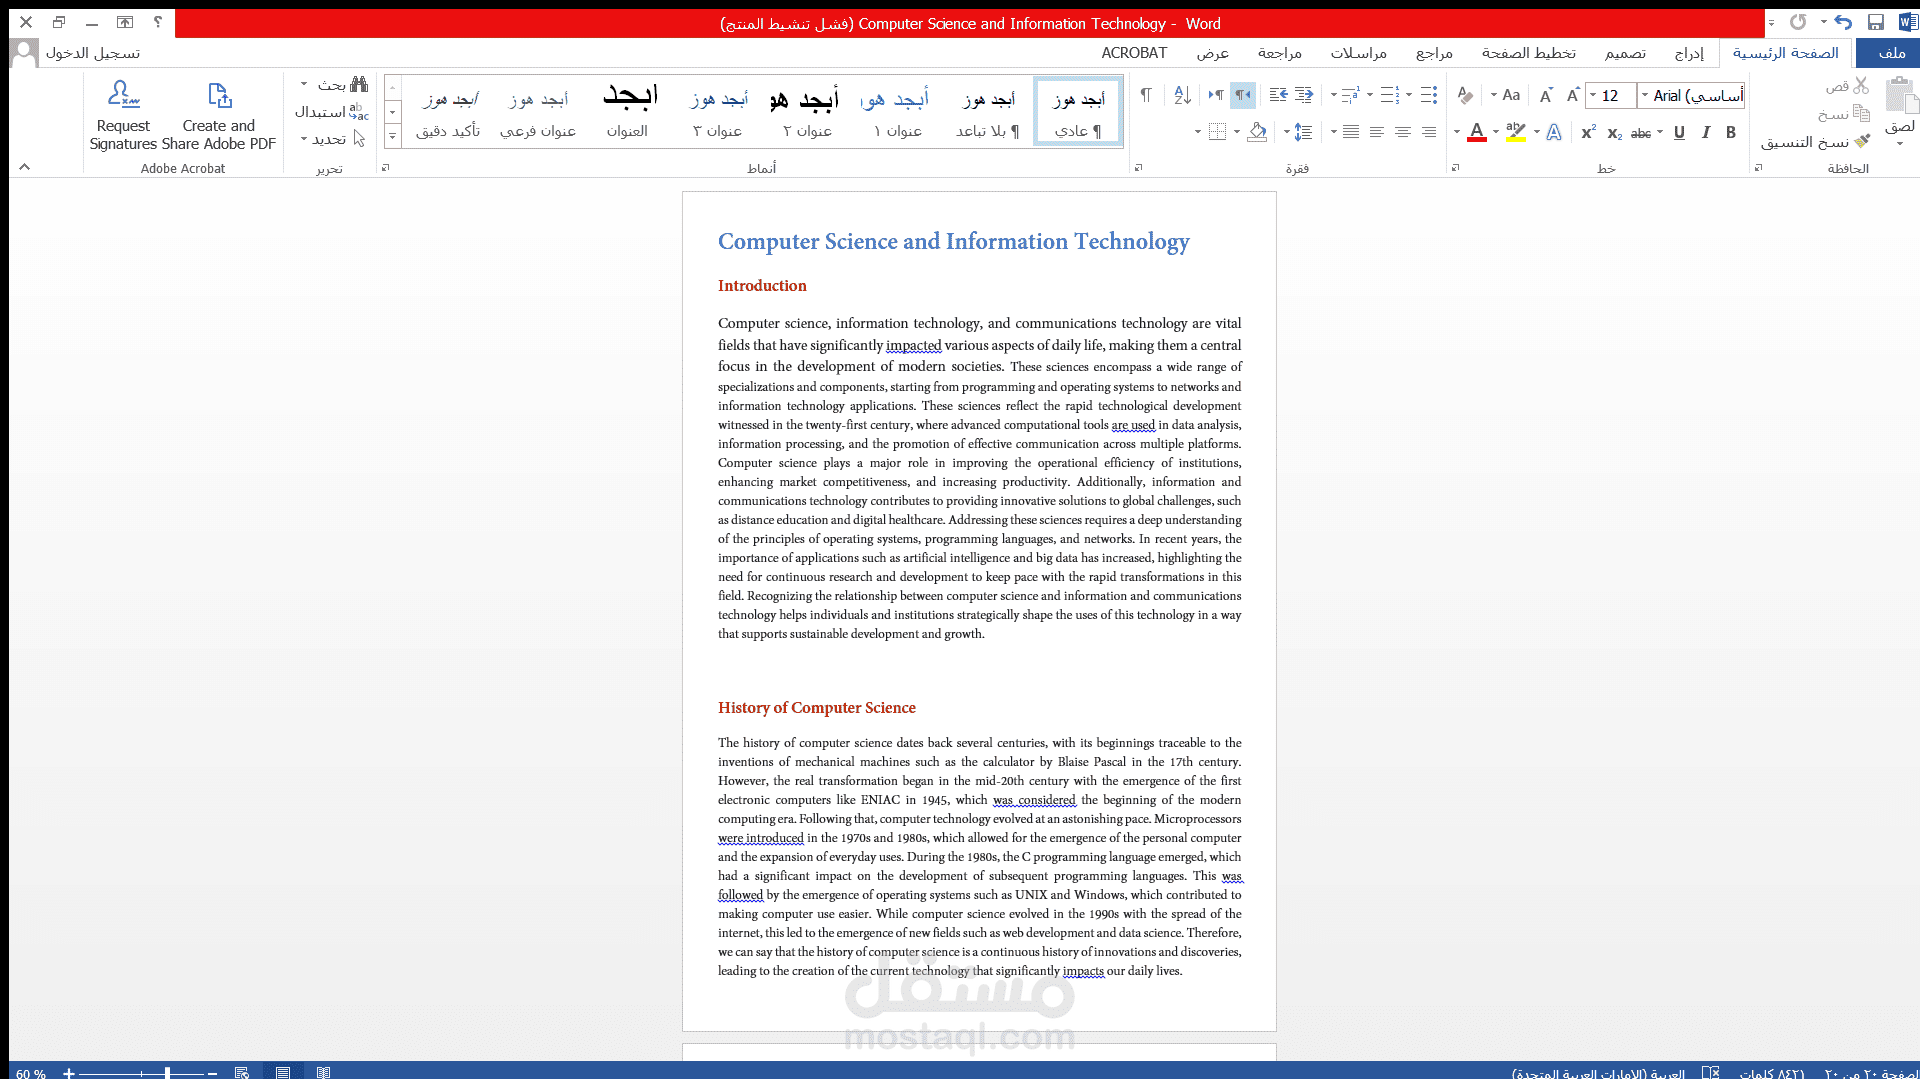Sort the selected text alphabetically
1920x1079 pixels.
[1182, 95]
